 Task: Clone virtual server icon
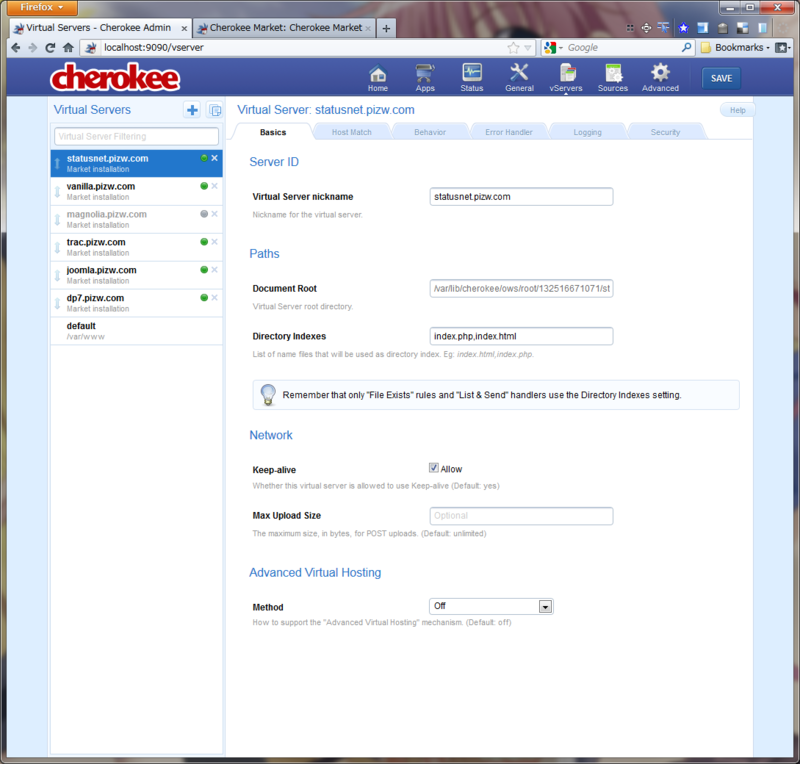215,110
